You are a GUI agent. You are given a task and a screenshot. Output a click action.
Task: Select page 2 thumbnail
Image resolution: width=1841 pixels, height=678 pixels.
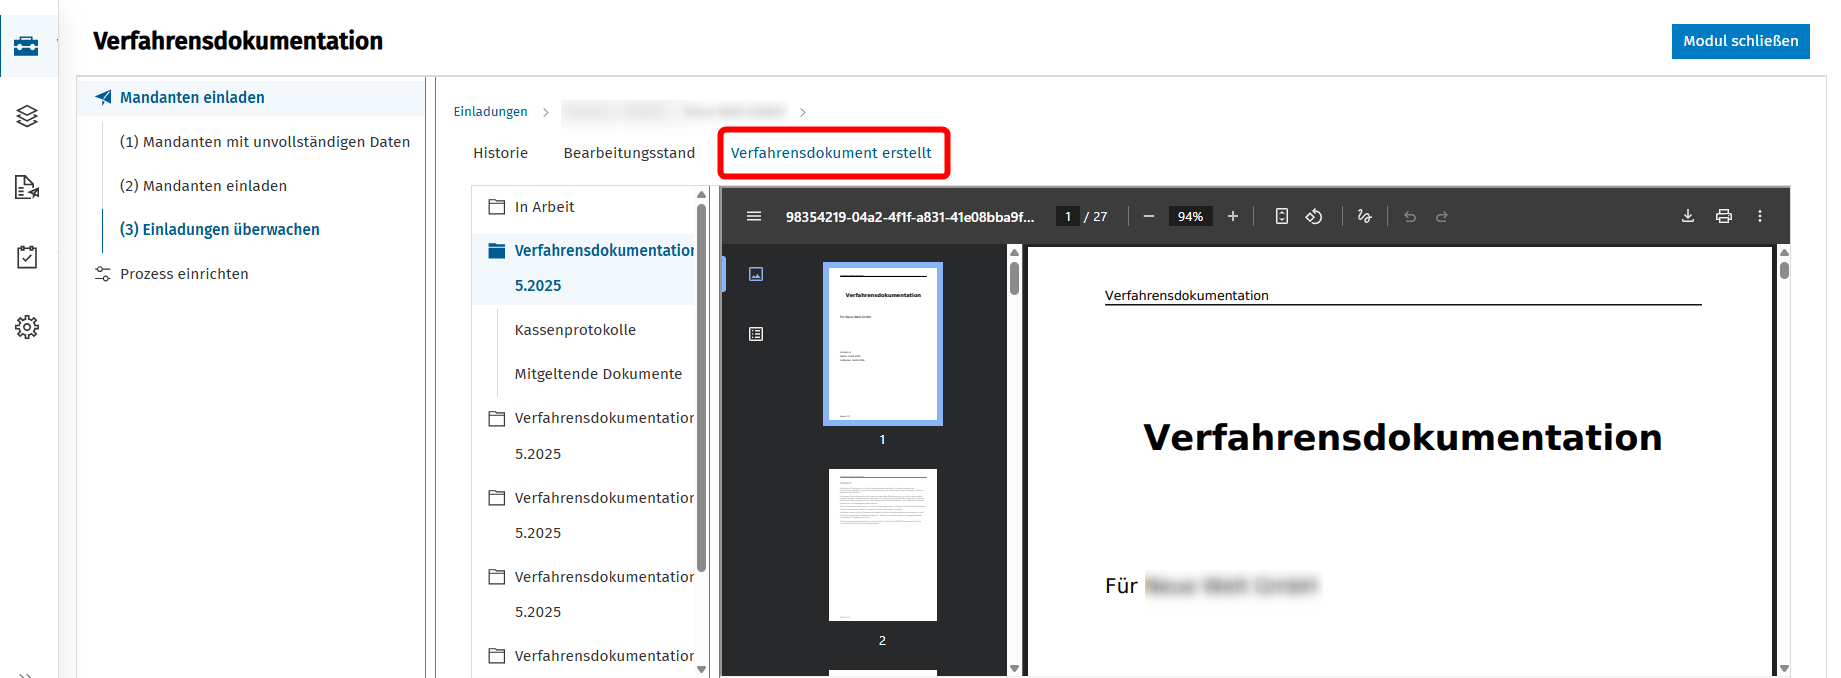click(x=883, y=545)
